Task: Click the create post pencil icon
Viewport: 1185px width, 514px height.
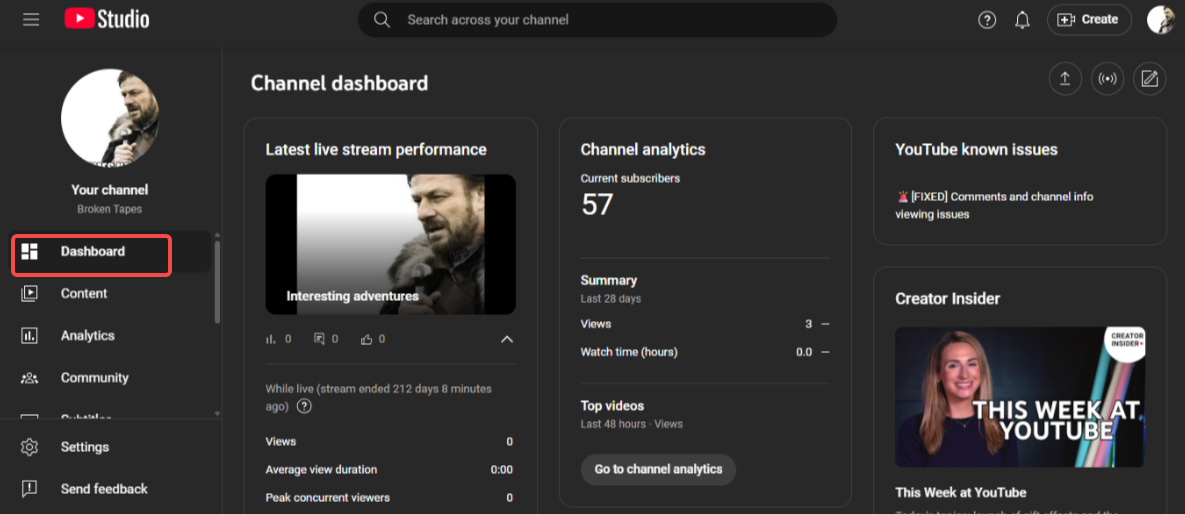Action: click(x=1149, y=80)
